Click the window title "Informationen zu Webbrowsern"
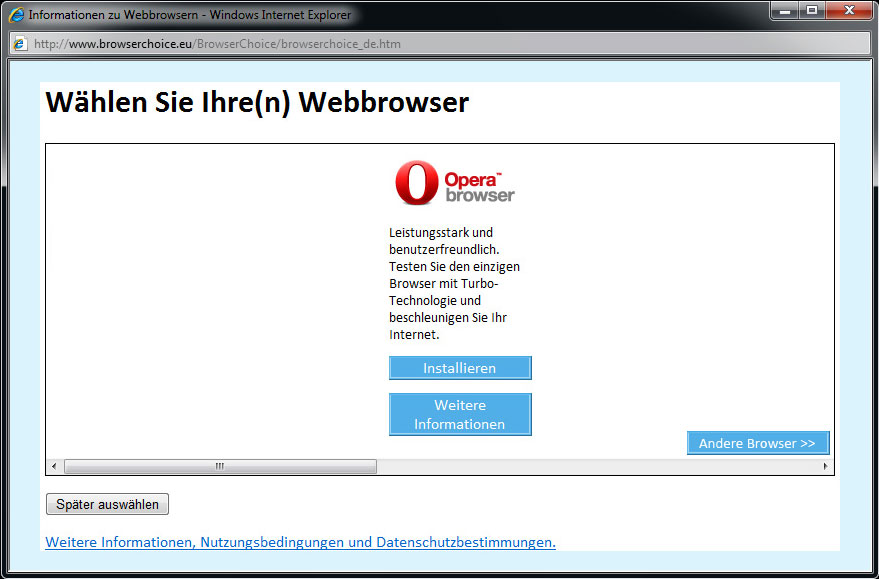The image size is (879, 579). point(113,15)
